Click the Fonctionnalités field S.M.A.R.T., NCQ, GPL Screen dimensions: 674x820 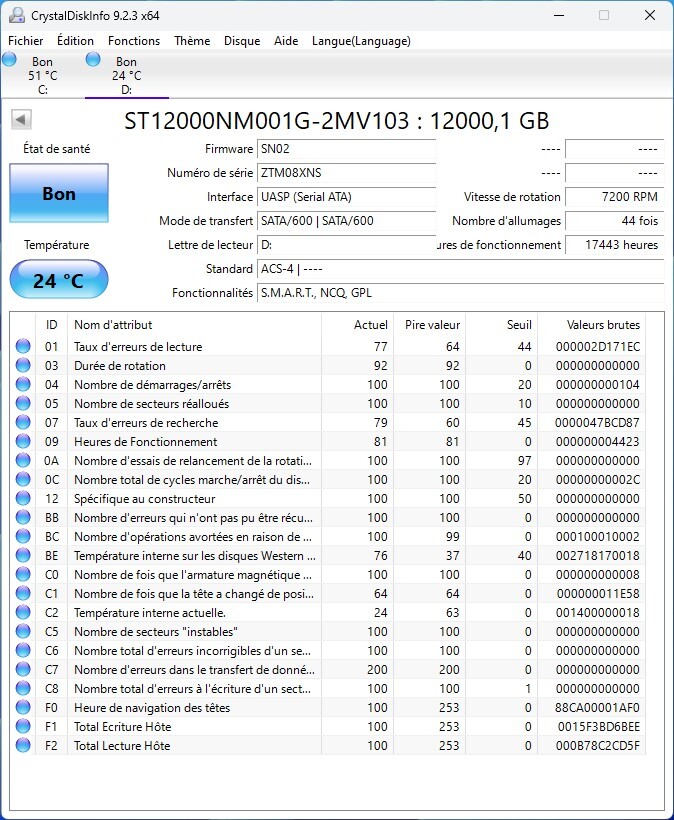(x=461, y=293)
